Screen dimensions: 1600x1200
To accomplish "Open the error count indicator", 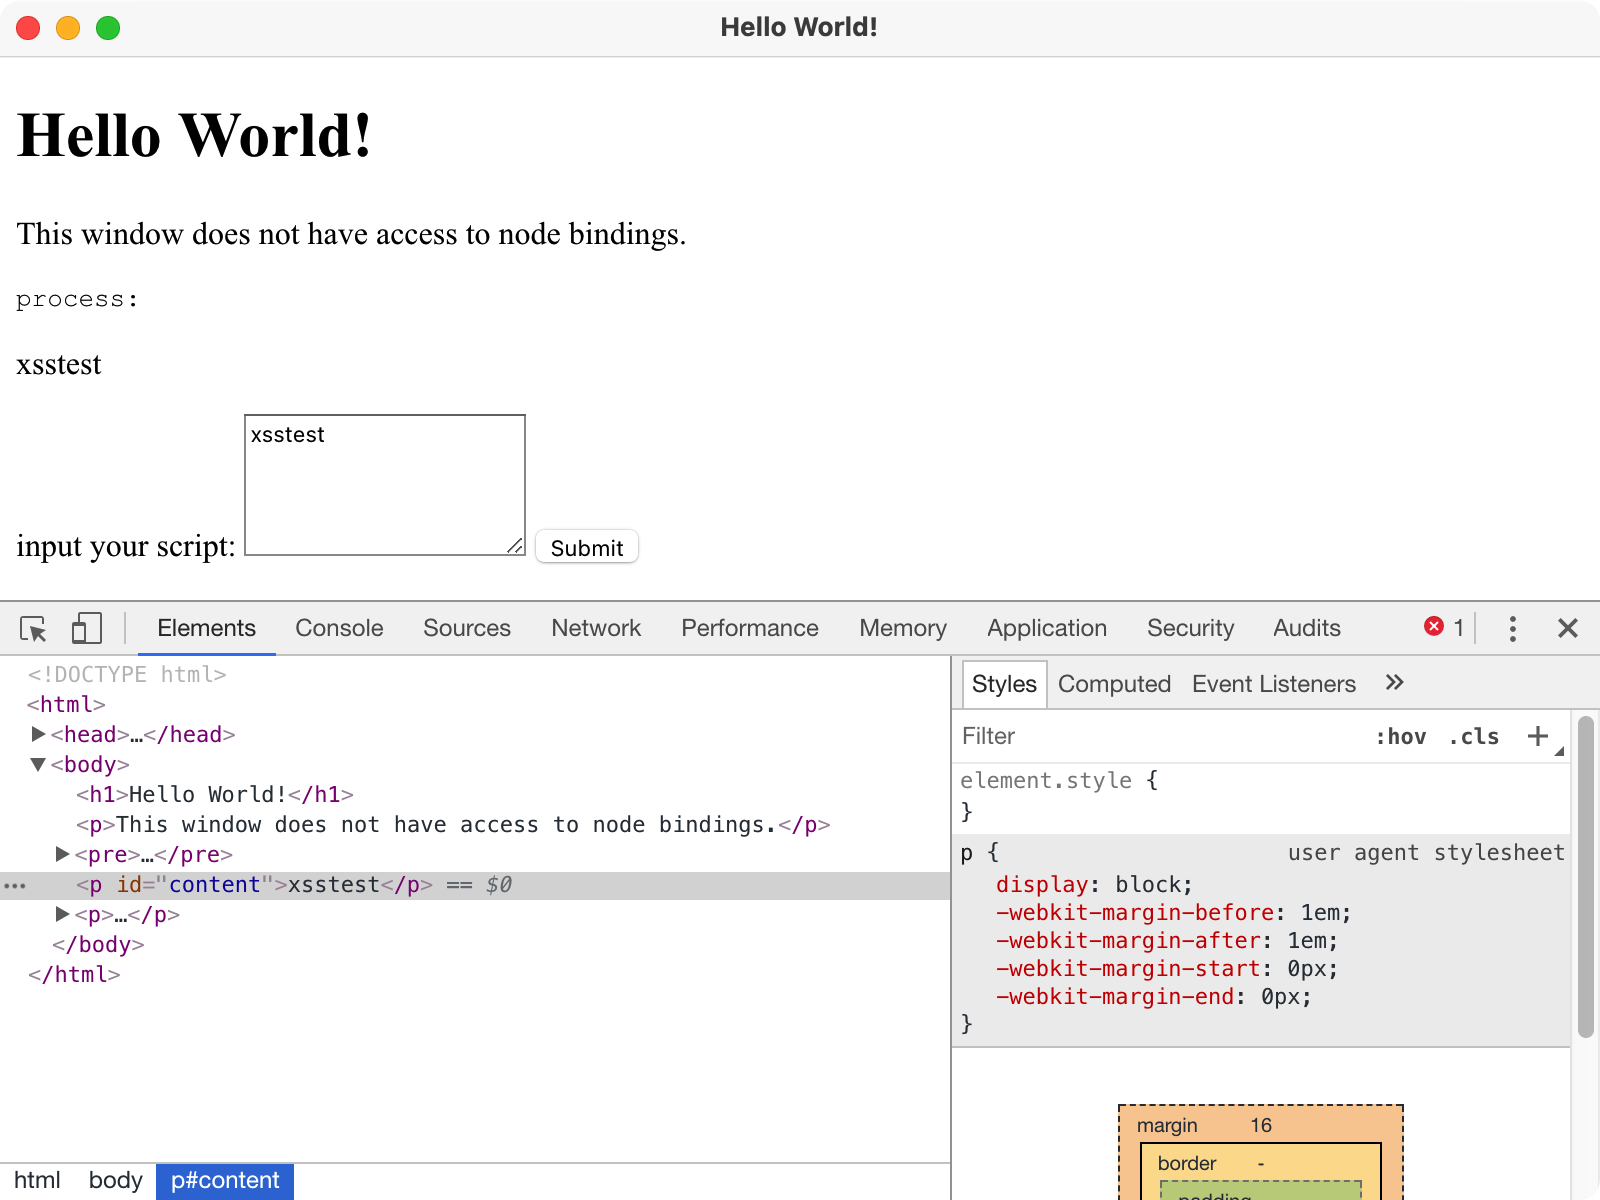I will tap(1444, 627).
